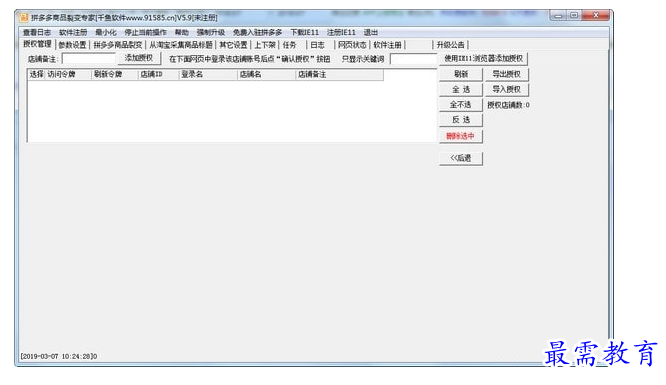Image resolution: width=666 pixels, height=385 pixels.
Task: Click the 访问令牌 column header
Action: tap(68, 74)
